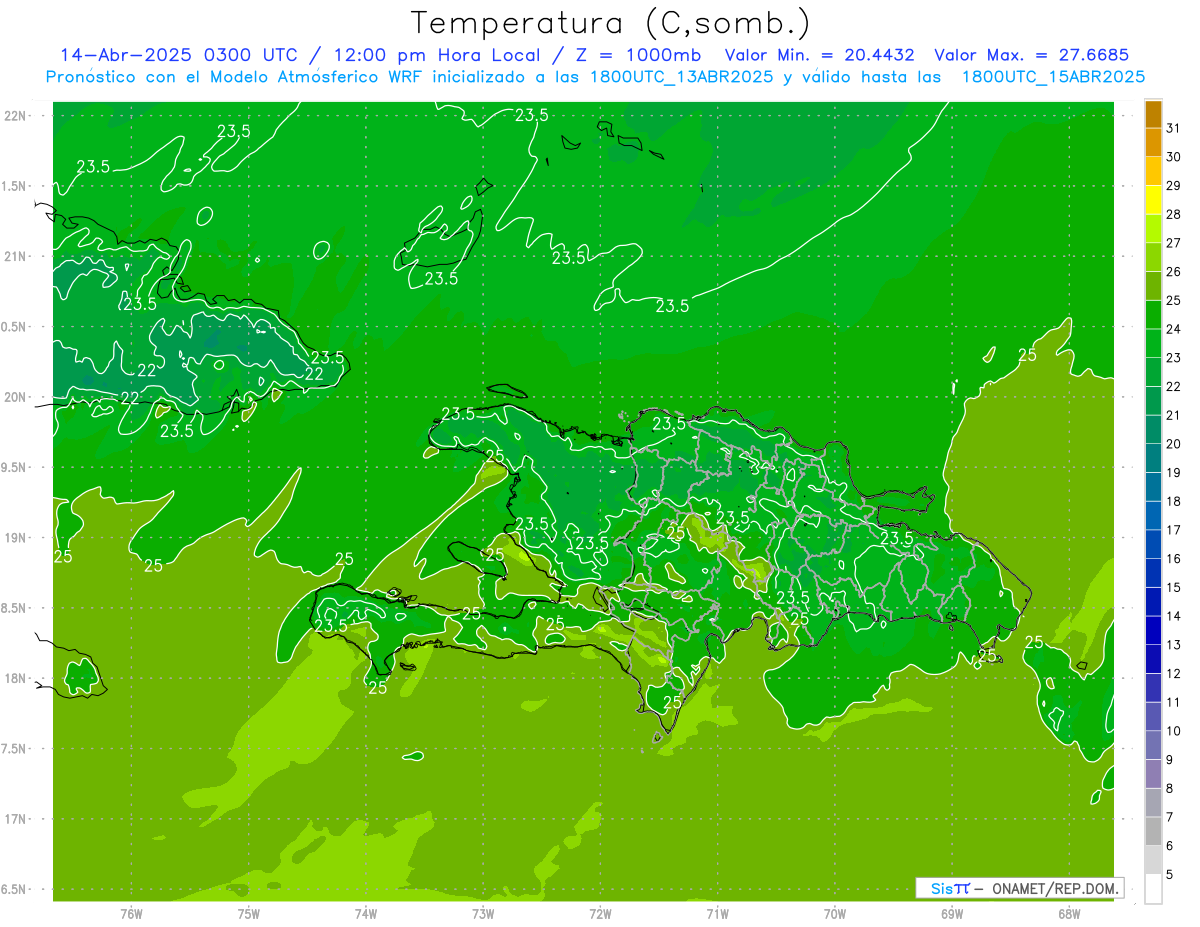Viewport: 1200px width, 927px height.
Task: Select the dark blue swatch between 13 and 14
Action: click(1153, 630)
